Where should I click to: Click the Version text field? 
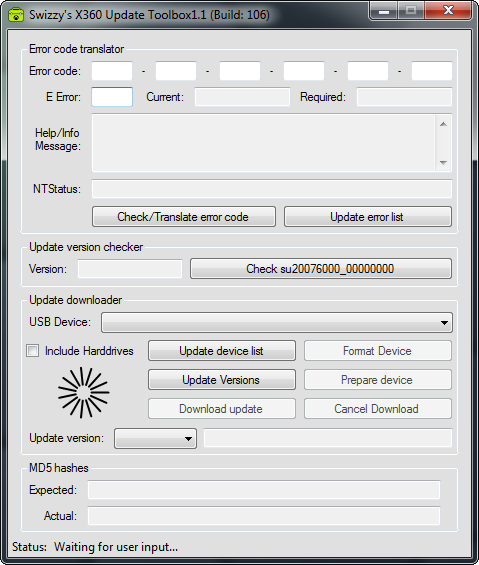(130, 269)
